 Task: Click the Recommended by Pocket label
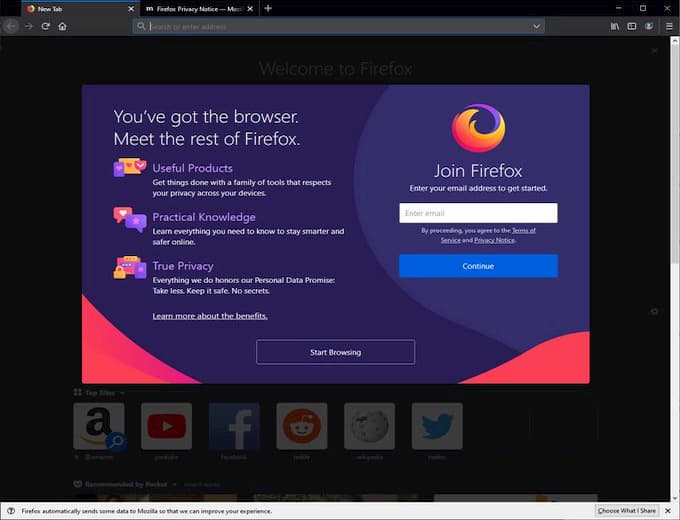126,484
